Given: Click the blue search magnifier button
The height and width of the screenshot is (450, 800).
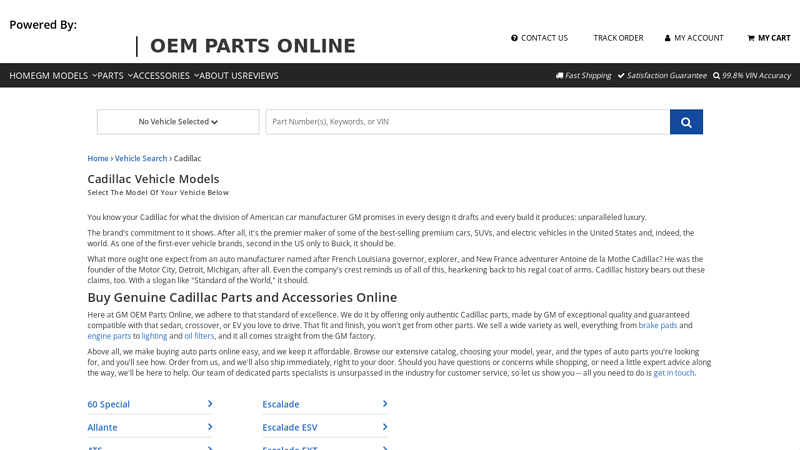Looking at the screenshot, I should click(686, 122).
